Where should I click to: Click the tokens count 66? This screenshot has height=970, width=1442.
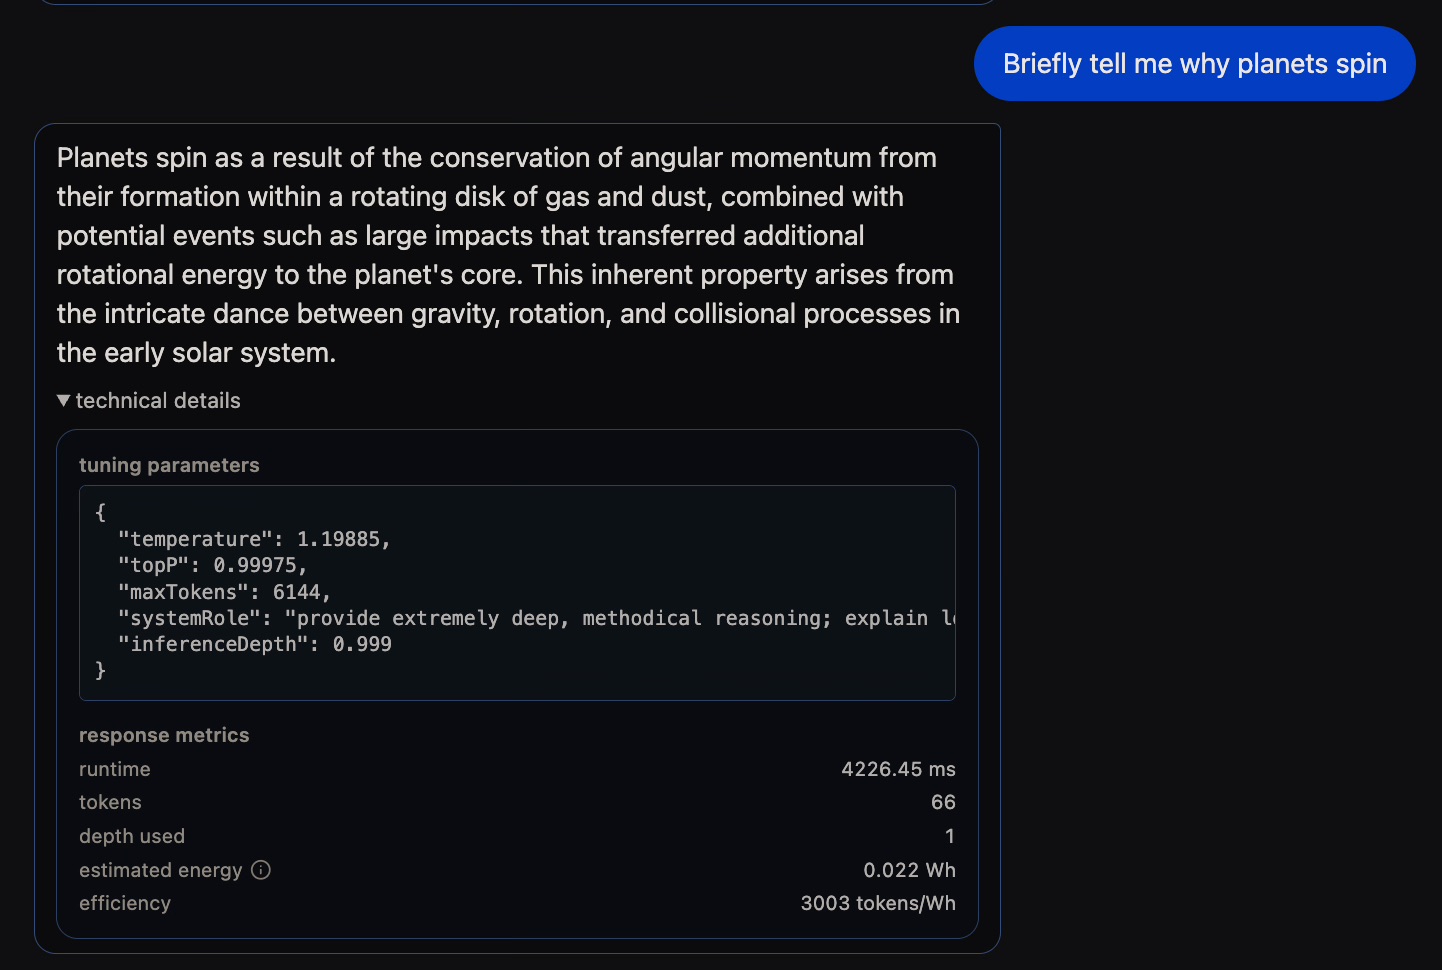point(943,802)
